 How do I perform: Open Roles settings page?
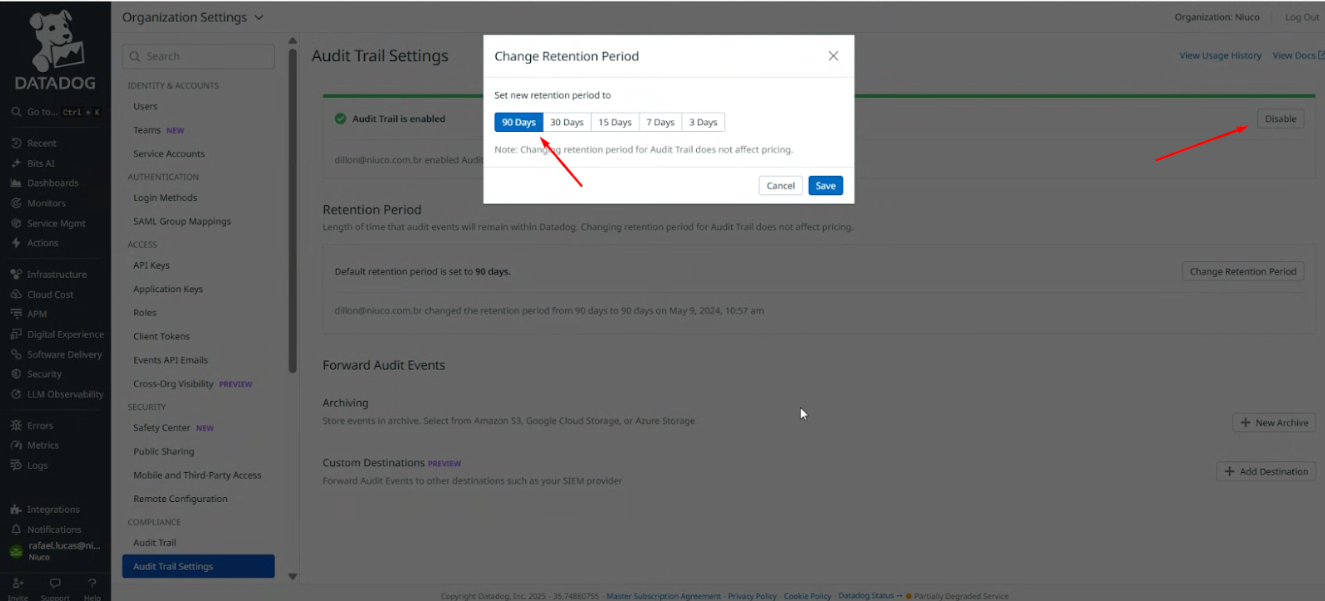pyautogui.click(x=145, y=313)
